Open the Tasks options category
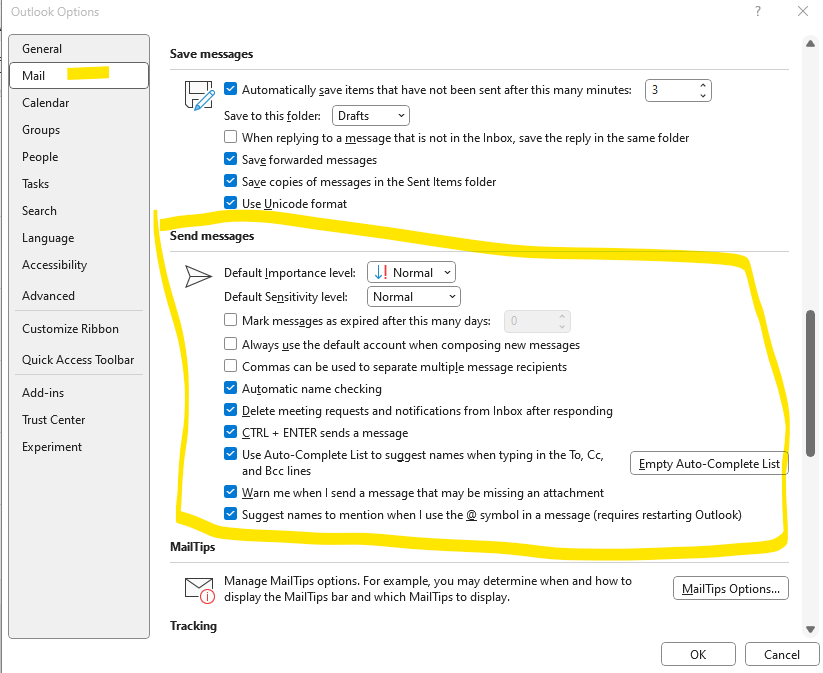Screen dimensions: 823x673 (x=79, y=184)
